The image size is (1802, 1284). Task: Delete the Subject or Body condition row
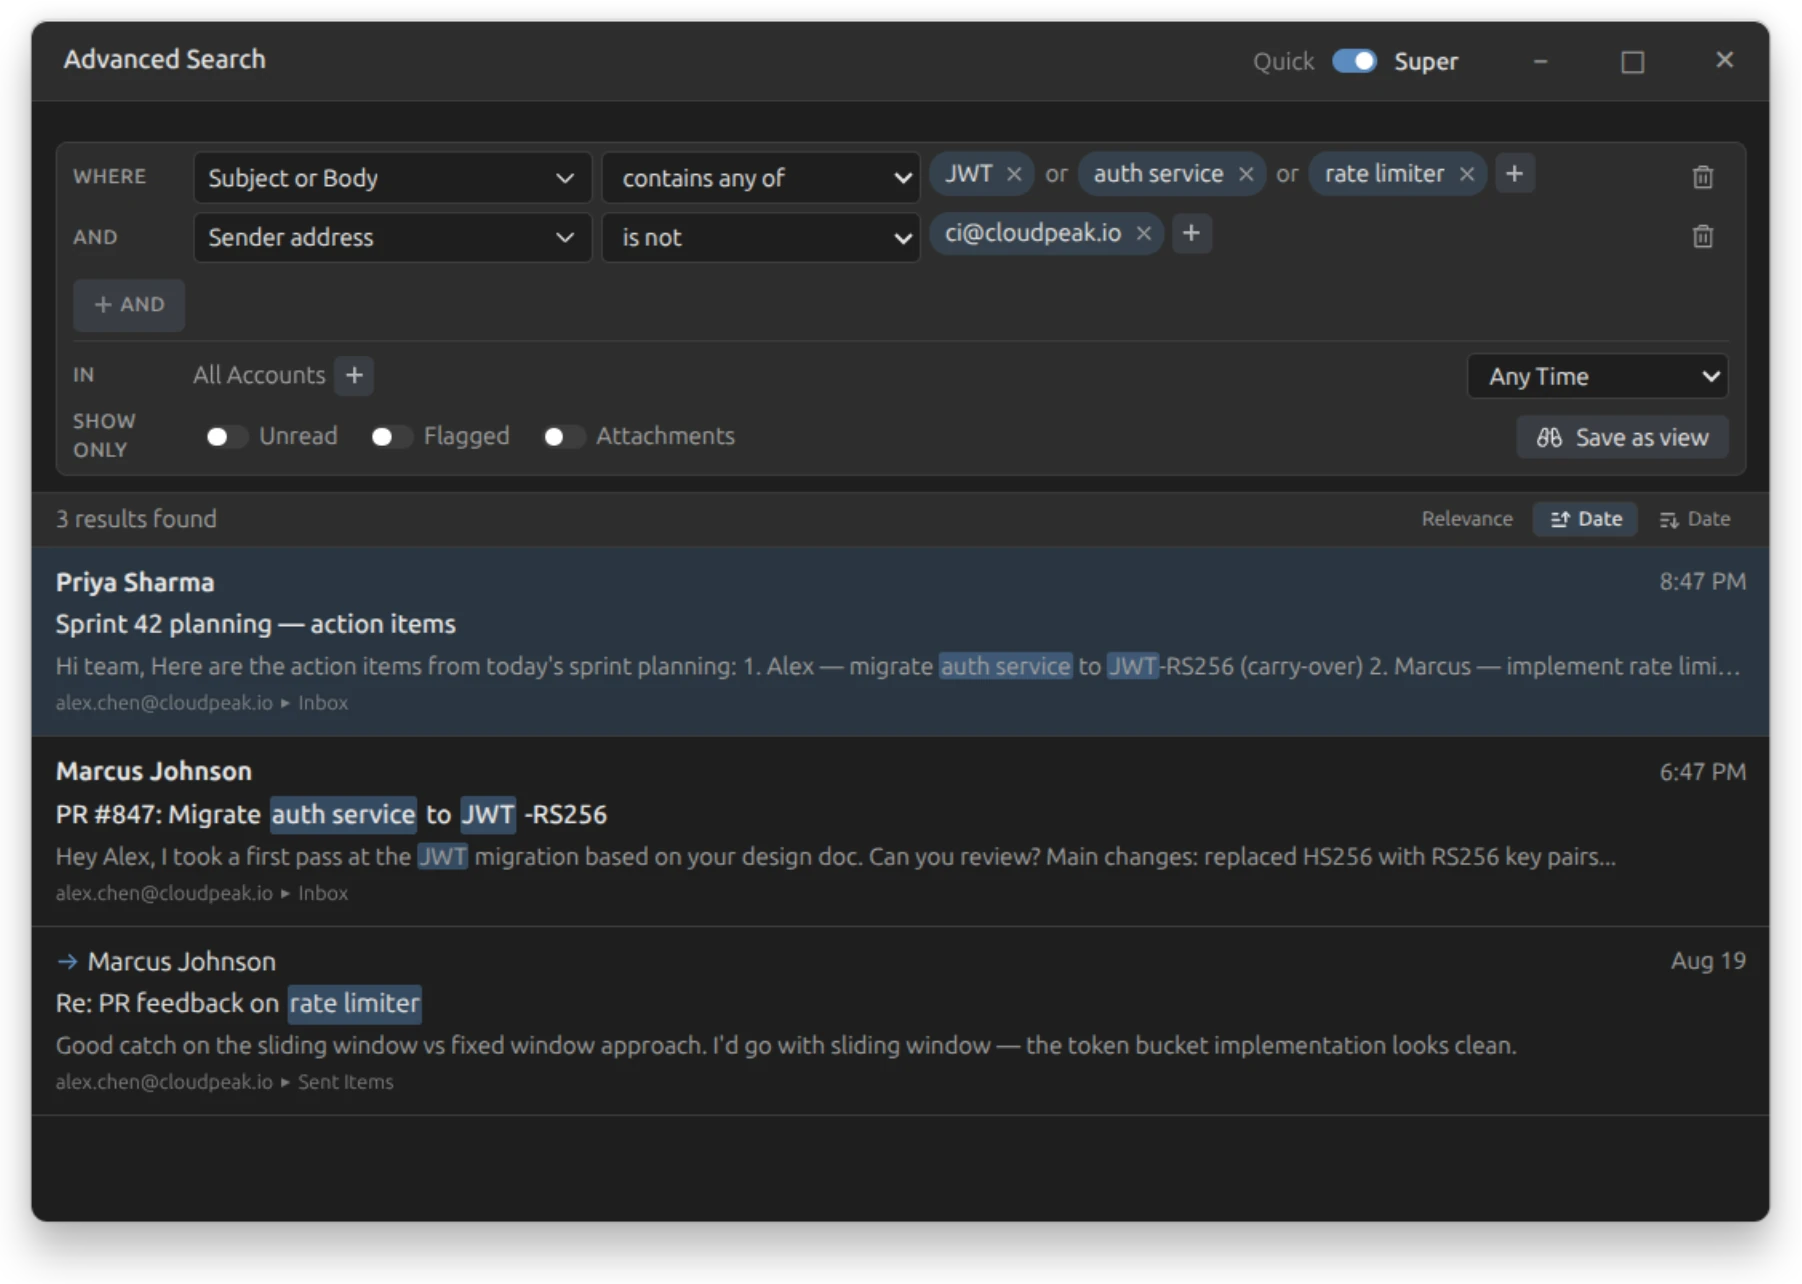click(1703, 177)
